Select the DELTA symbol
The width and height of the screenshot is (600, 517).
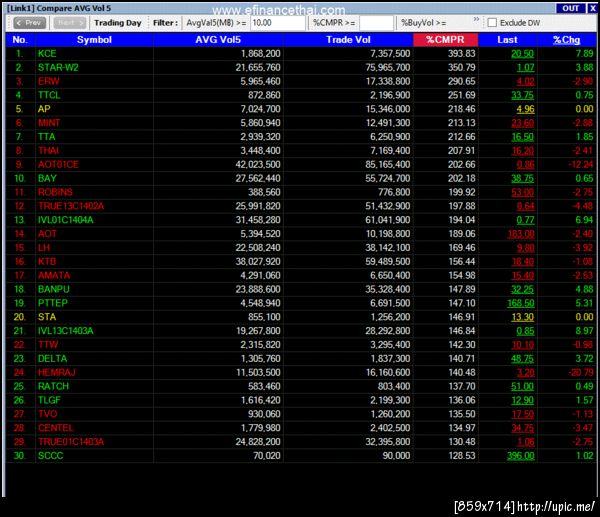point(52,359)
